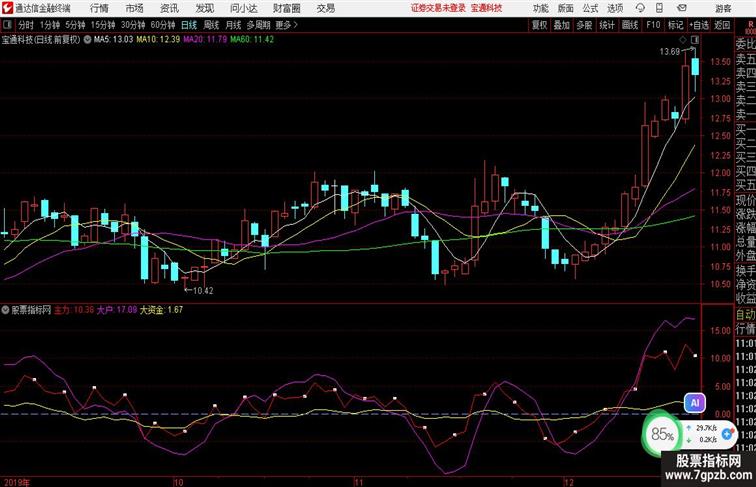Click the 复权 toolbar button
Viewport: 756px width, 487px height.
[x=539, y=25]
